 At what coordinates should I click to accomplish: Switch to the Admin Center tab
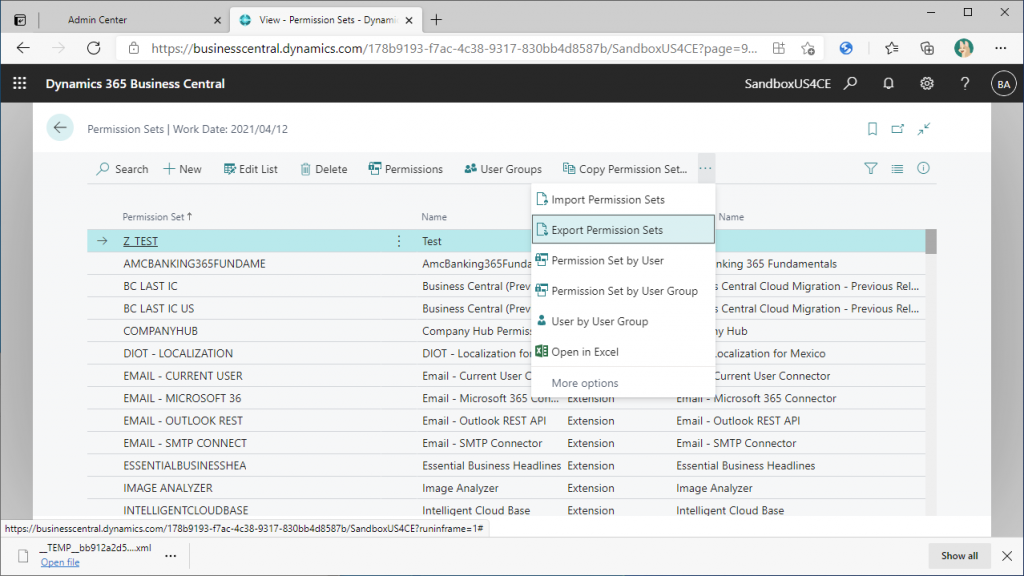pyautogui.click(x=135, y=20)
